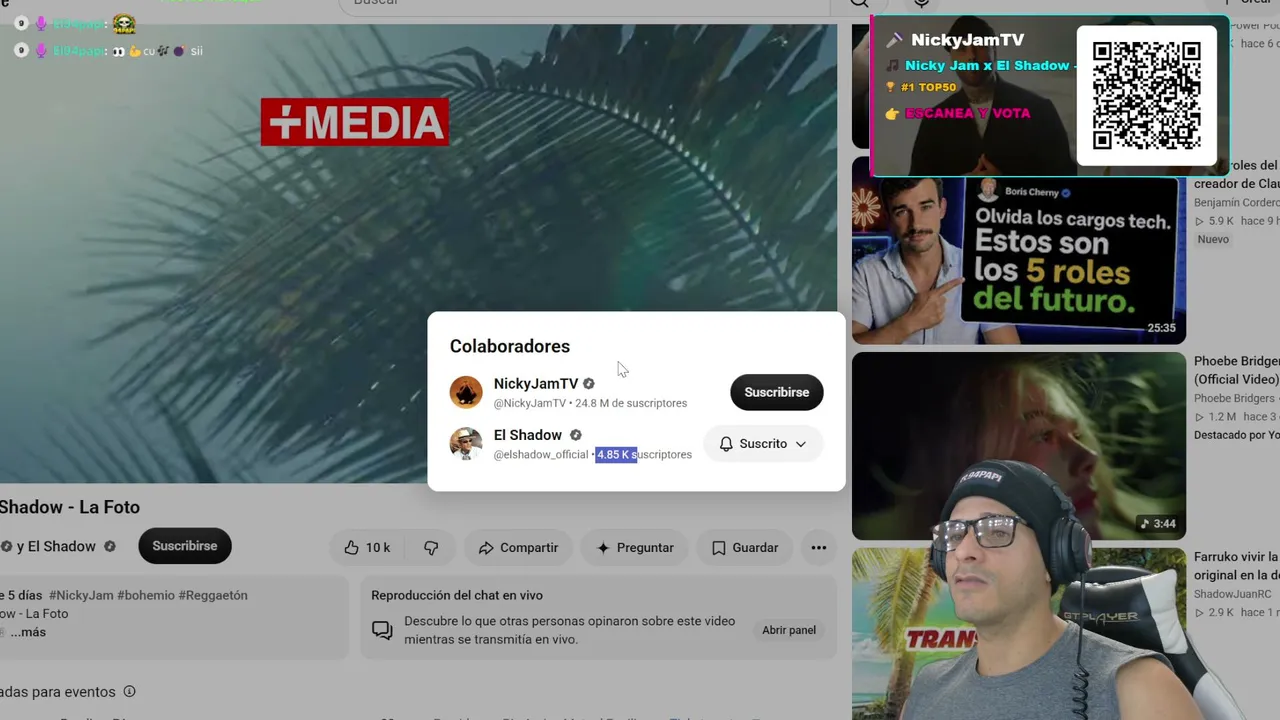Click the Reproducción del chat en vivo heading
Viewport: 1280px width, 720px height.
[x=457, y=595]
